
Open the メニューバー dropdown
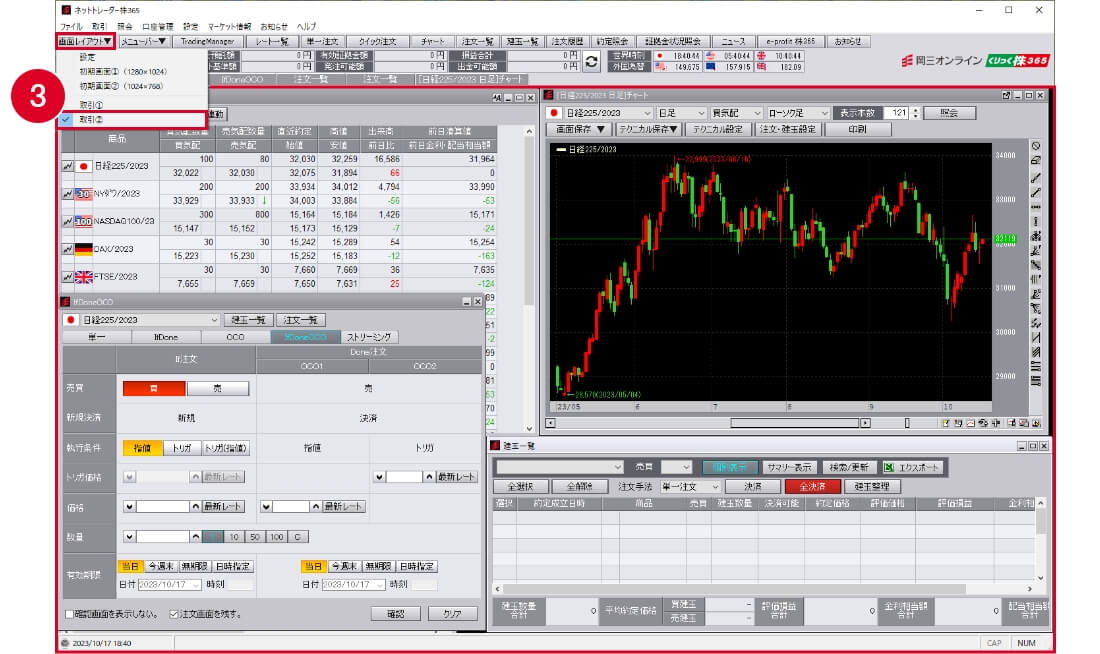pyautogui.click(x=144, y=41)
